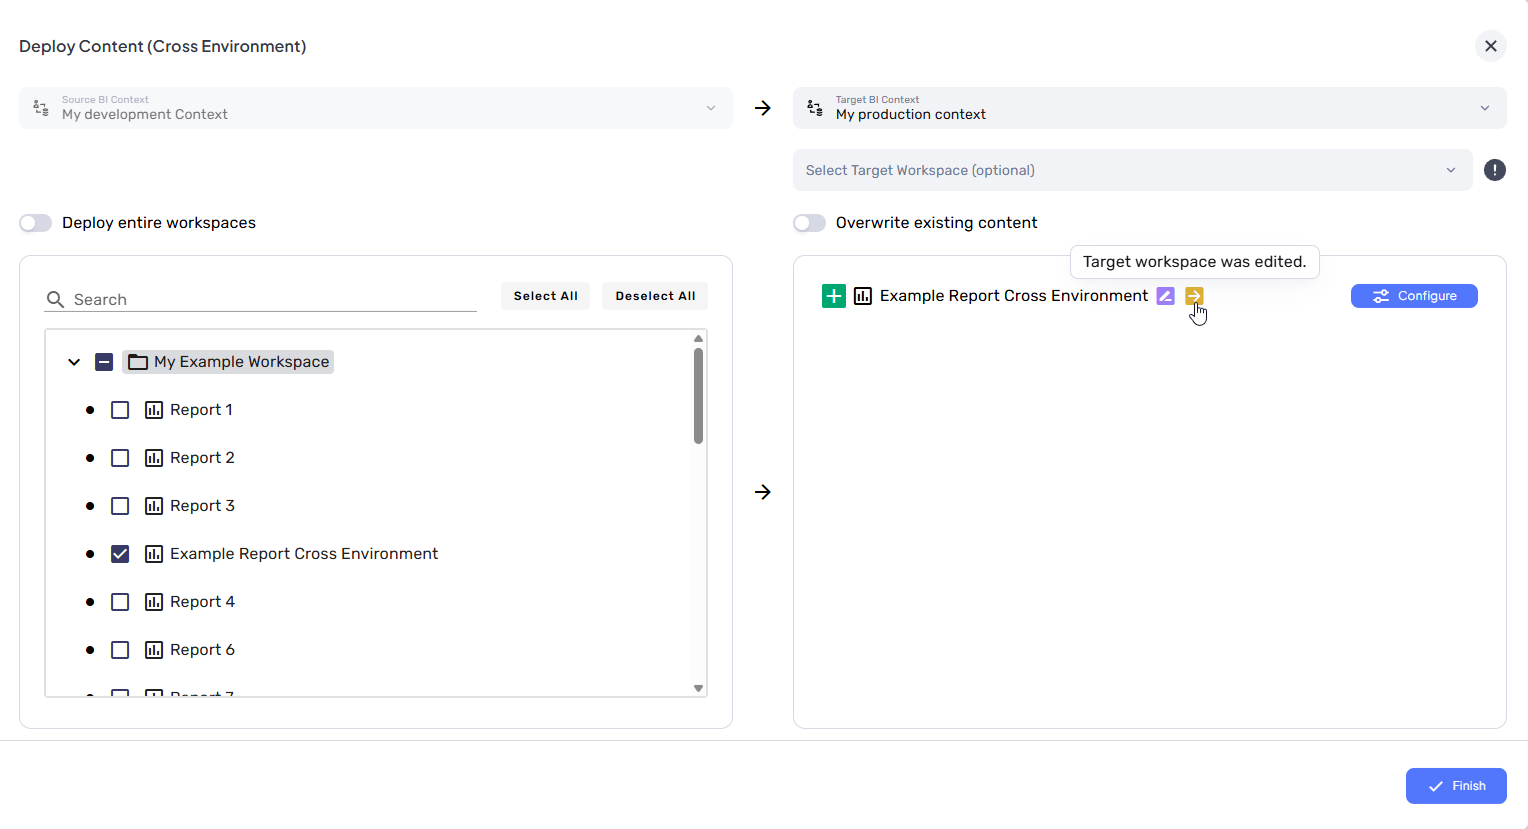Open Source BI Context dropdown
The width and height of the screenshot is (1528, 829).
[376, 108]
